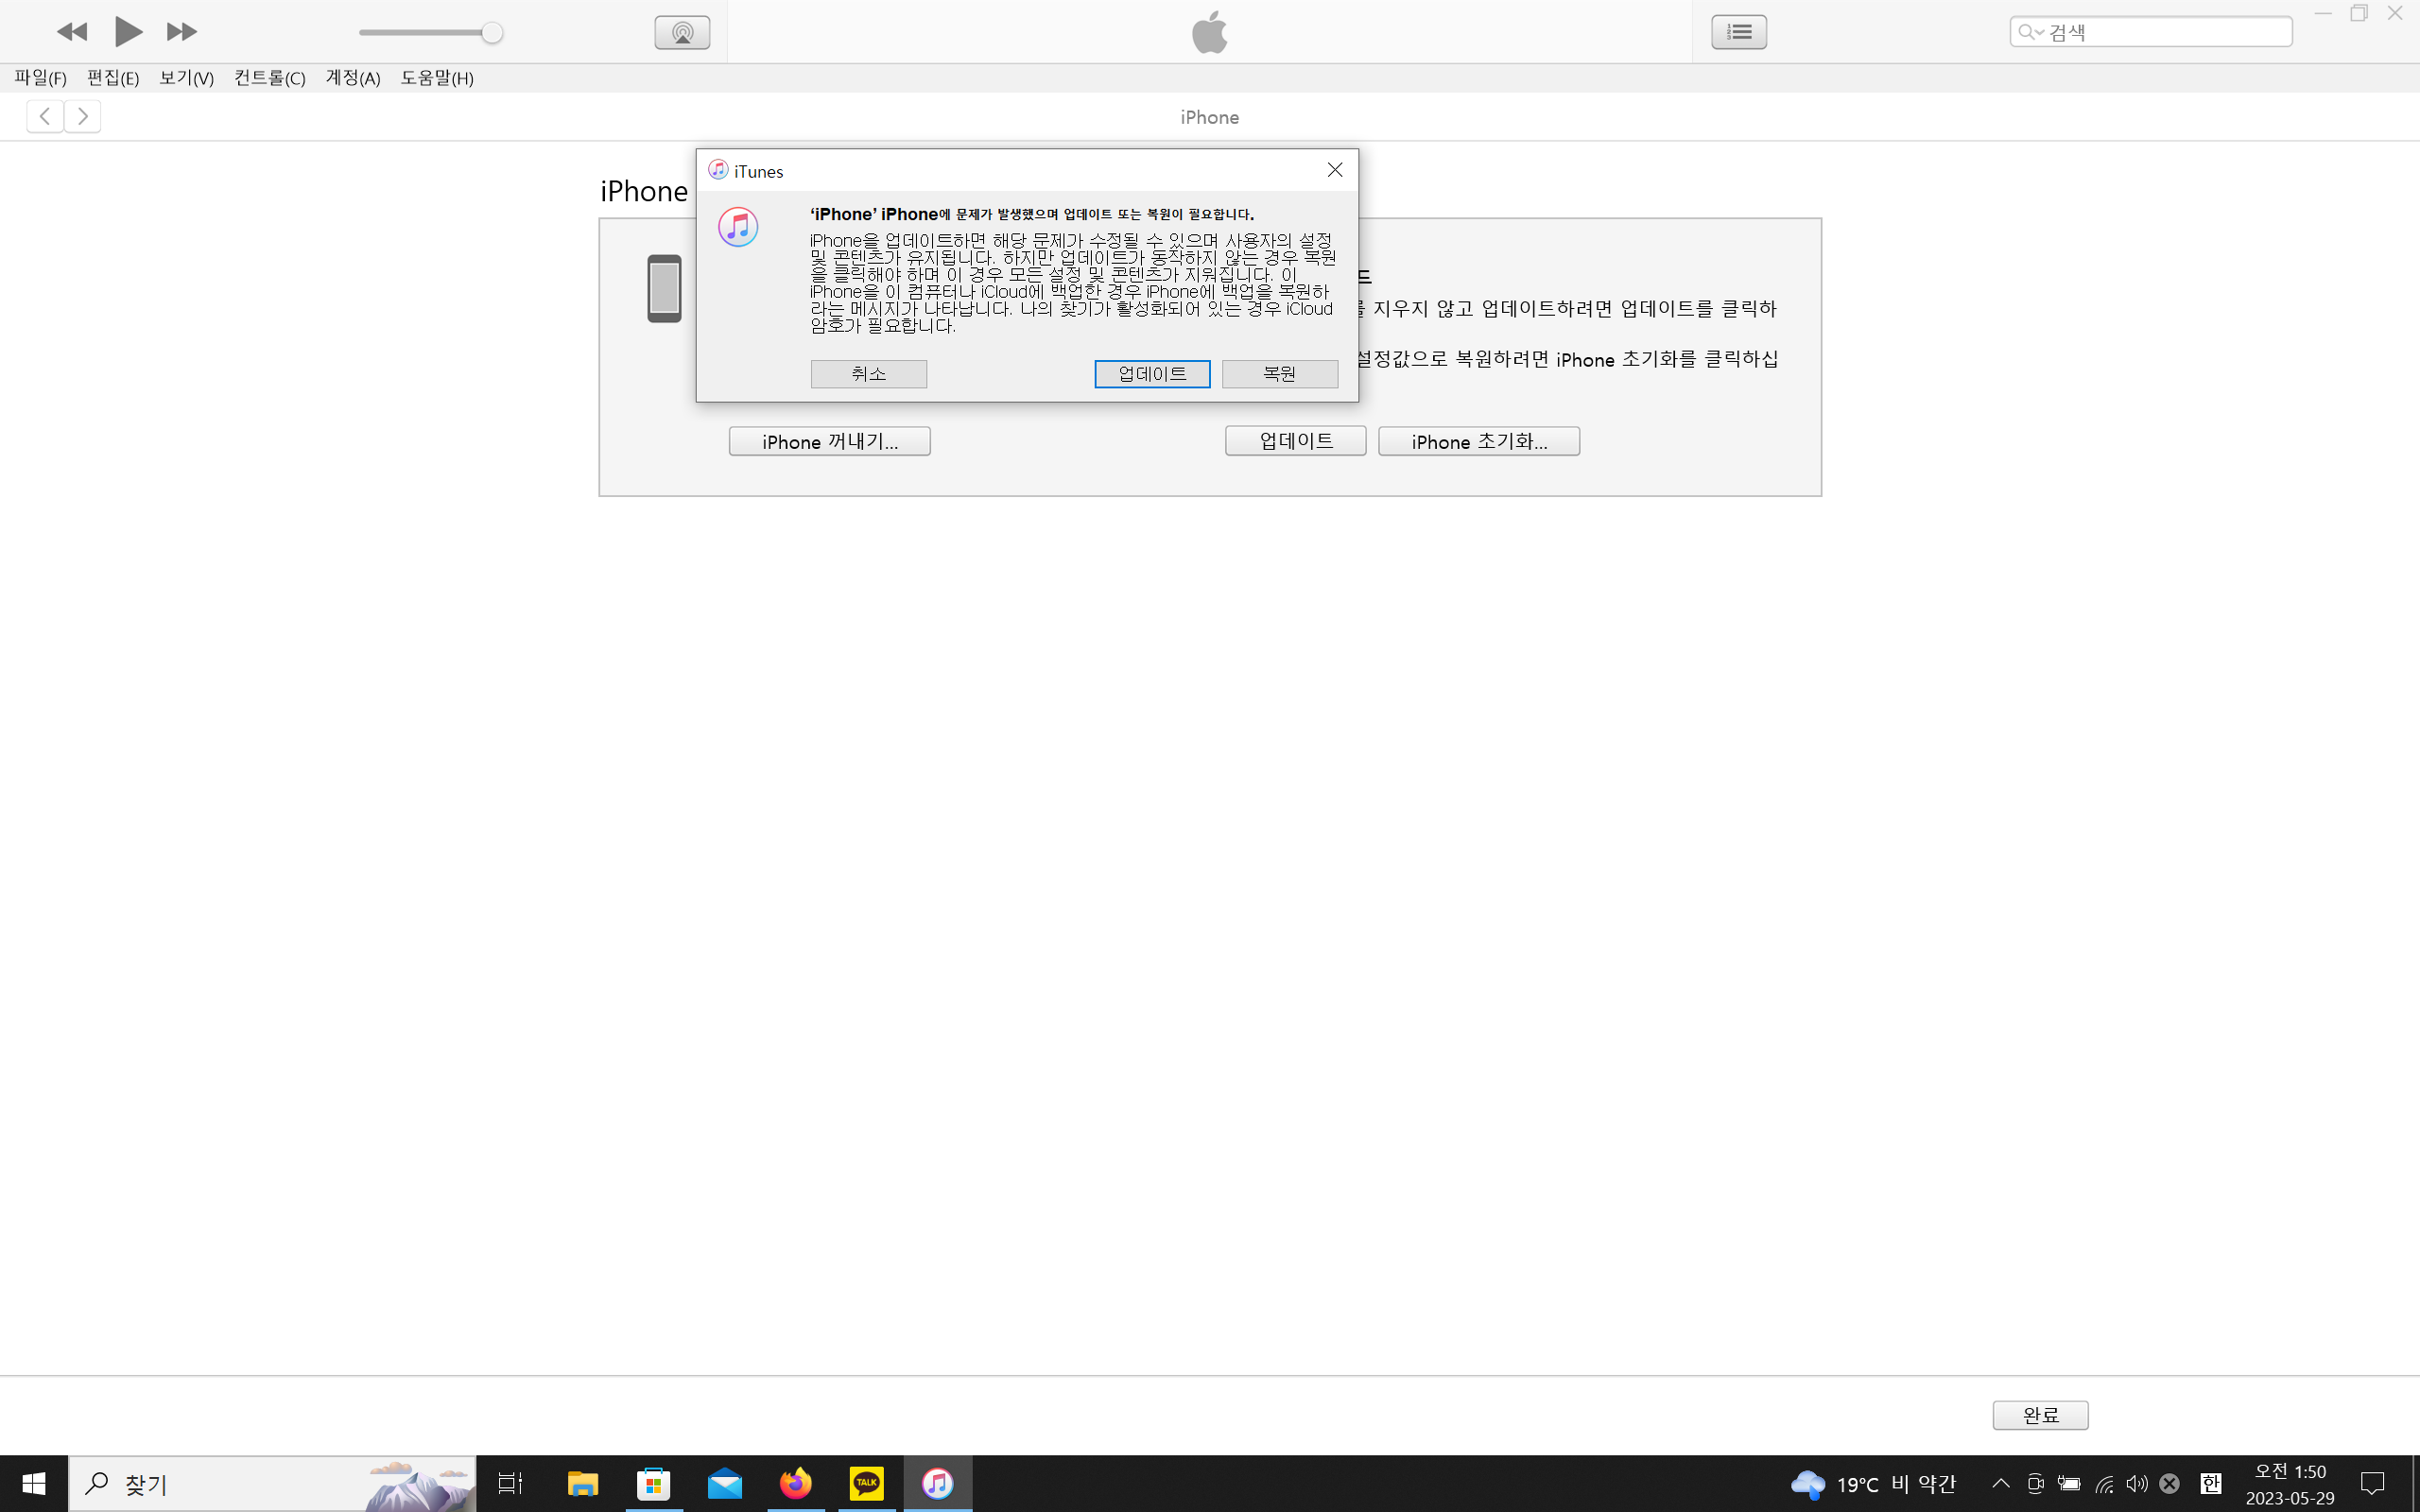Adjust the volume slider knob
Screen dimensions: 2420x1512
tap(491, 33)
